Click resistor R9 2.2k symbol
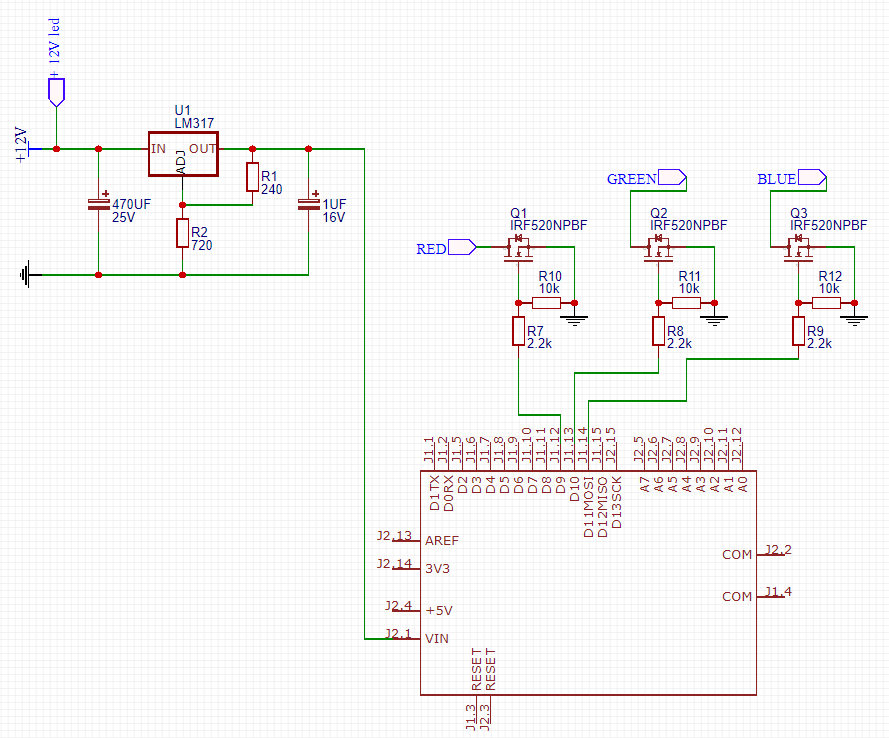 click(x=798, y=331)
